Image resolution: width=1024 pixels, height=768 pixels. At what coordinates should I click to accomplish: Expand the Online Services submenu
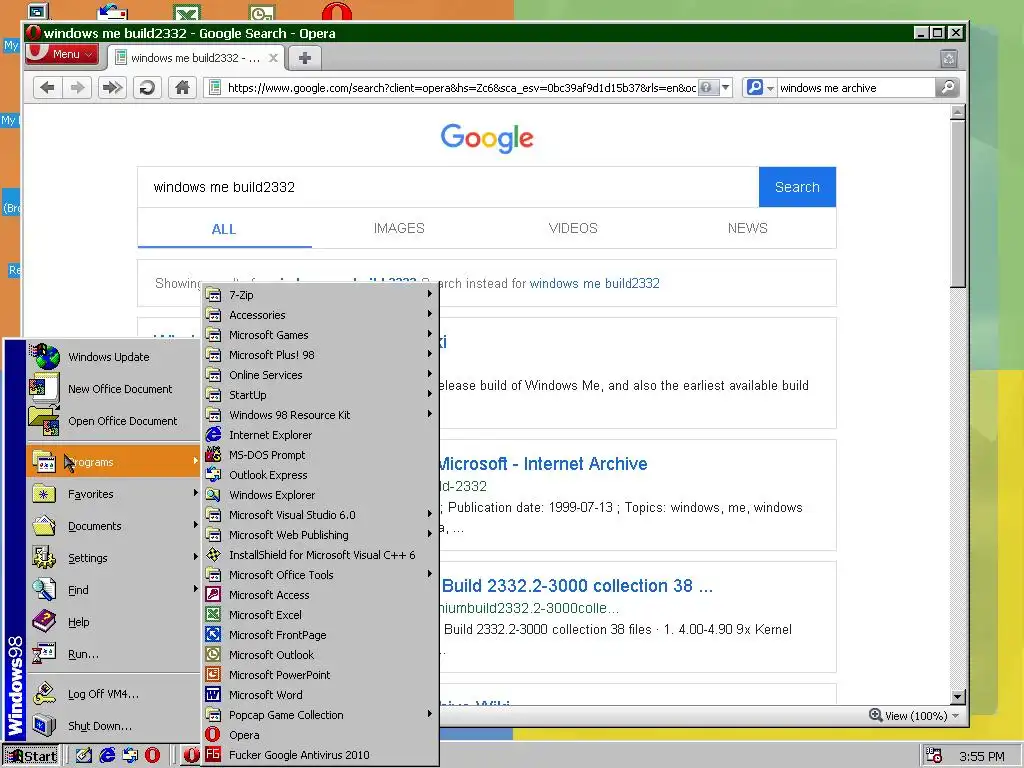click(x=320, y=375)
